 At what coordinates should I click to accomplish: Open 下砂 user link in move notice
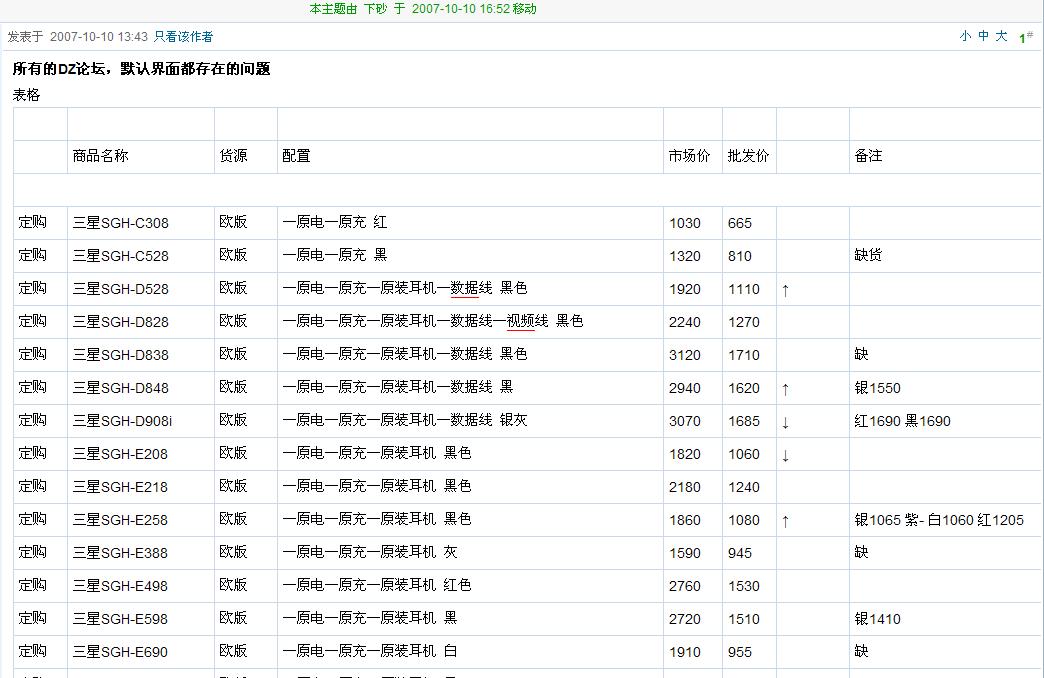tap(375, 9)
